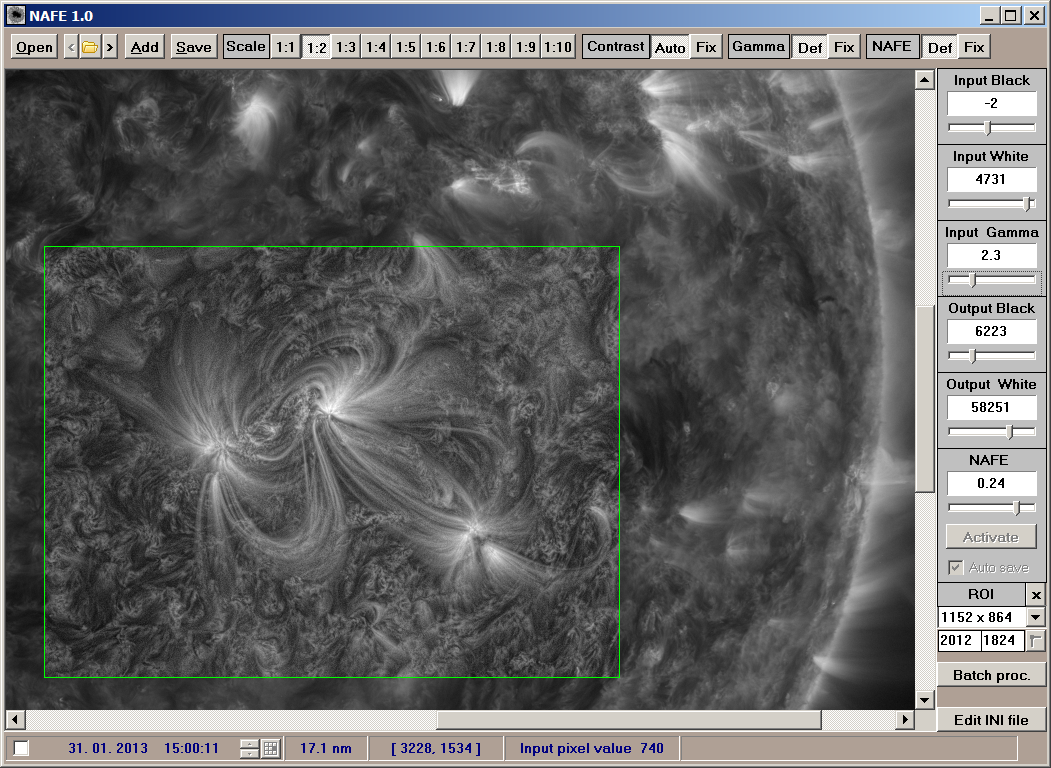1051x768 pixels.
Task: Click the ROI corner position icon
Action: (1036, 641)
